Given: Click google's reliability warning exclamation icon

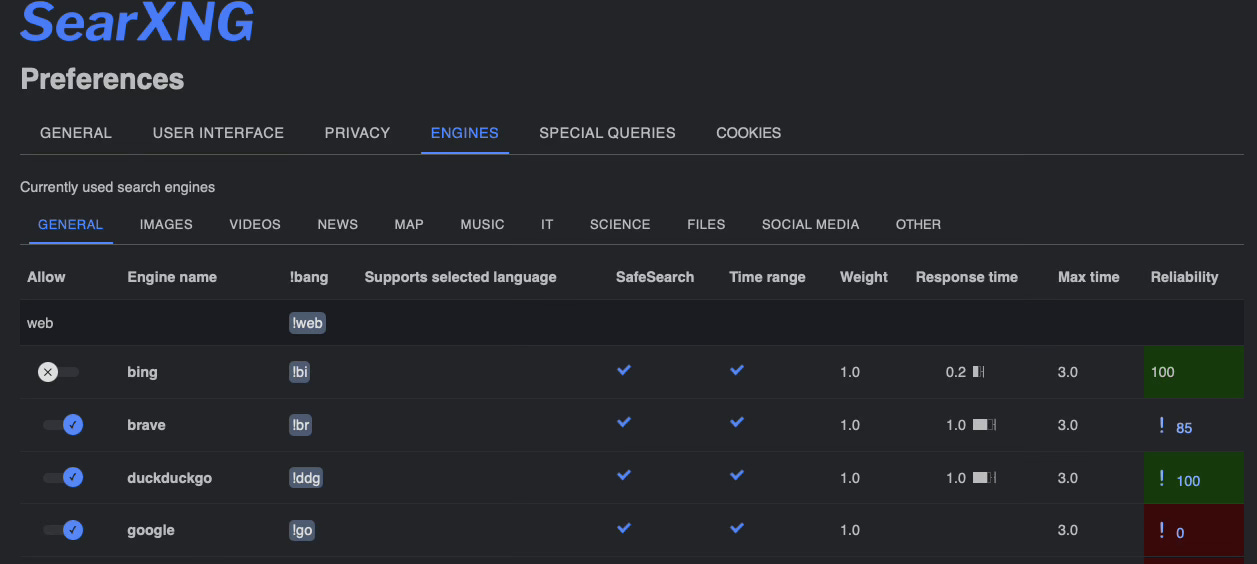Looking at the screenshot, I should [x=1161, y=531].
